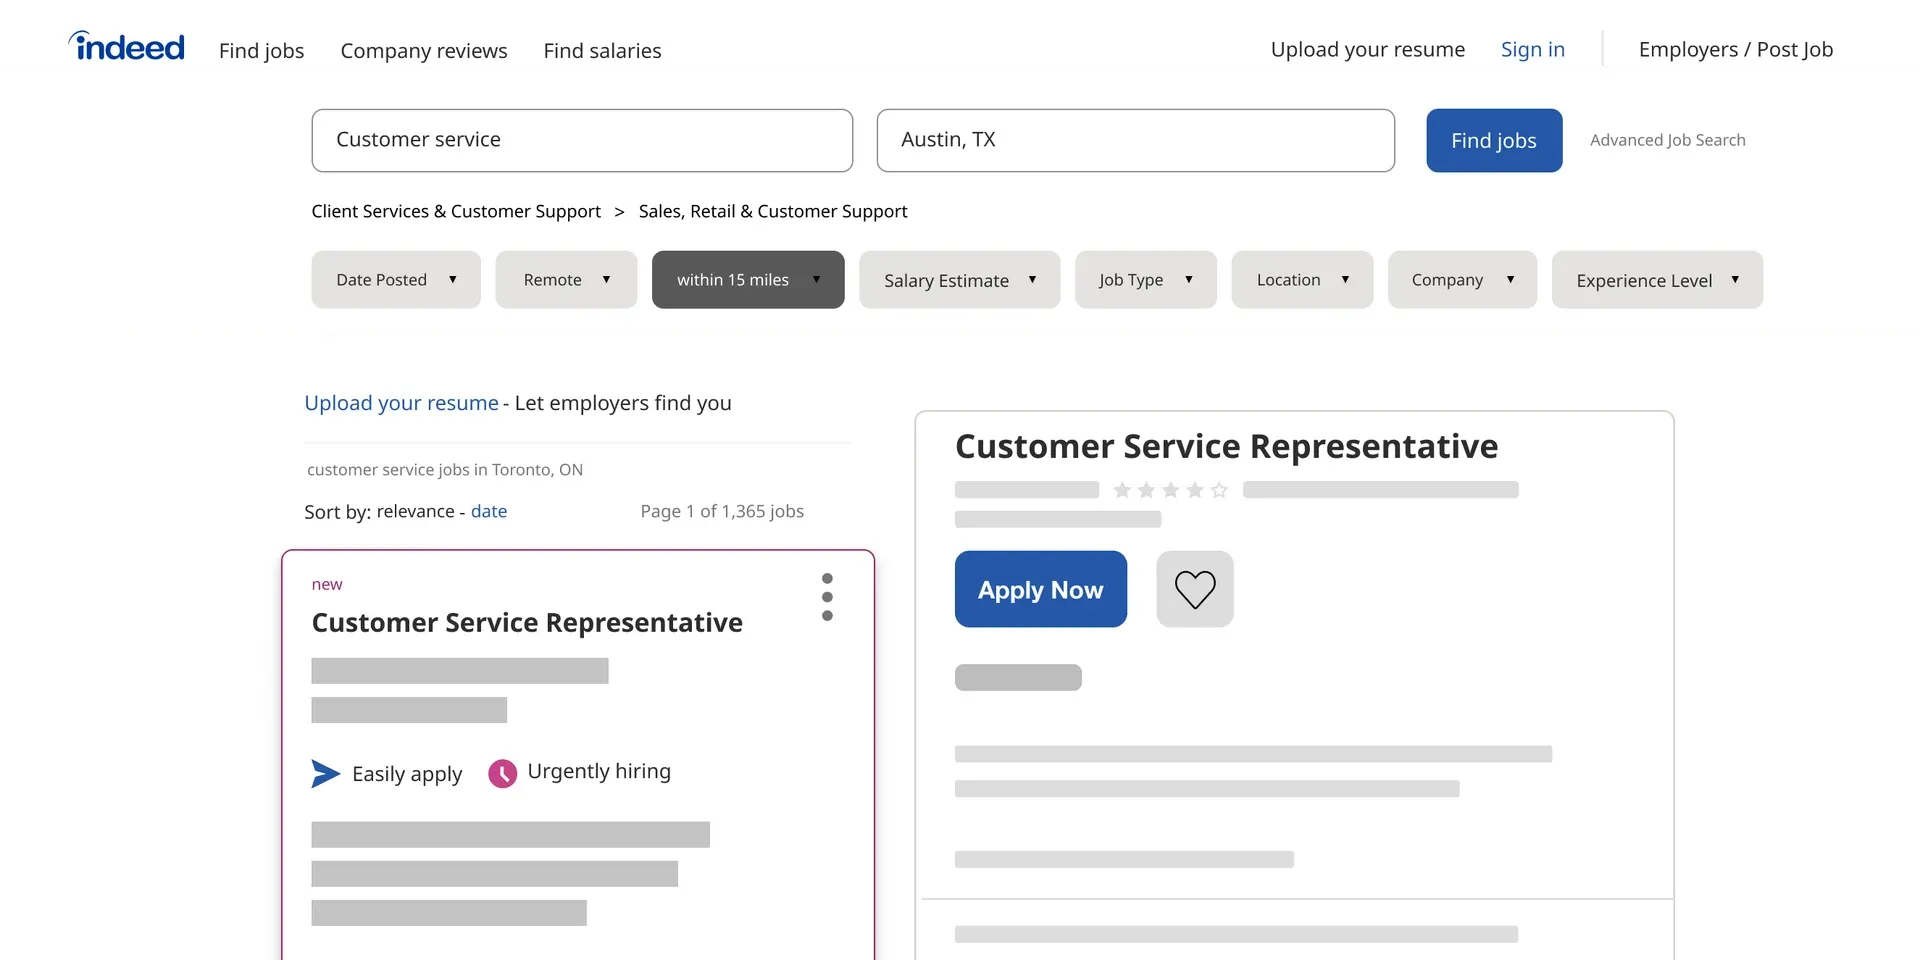Expand the Location filter

coord(1302,280)
